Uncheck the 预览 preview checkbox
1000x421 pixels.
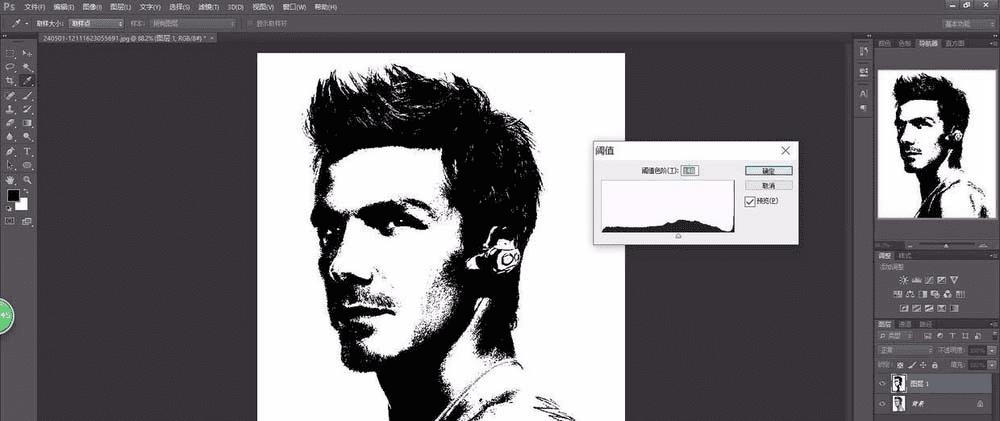coord(750,201)
